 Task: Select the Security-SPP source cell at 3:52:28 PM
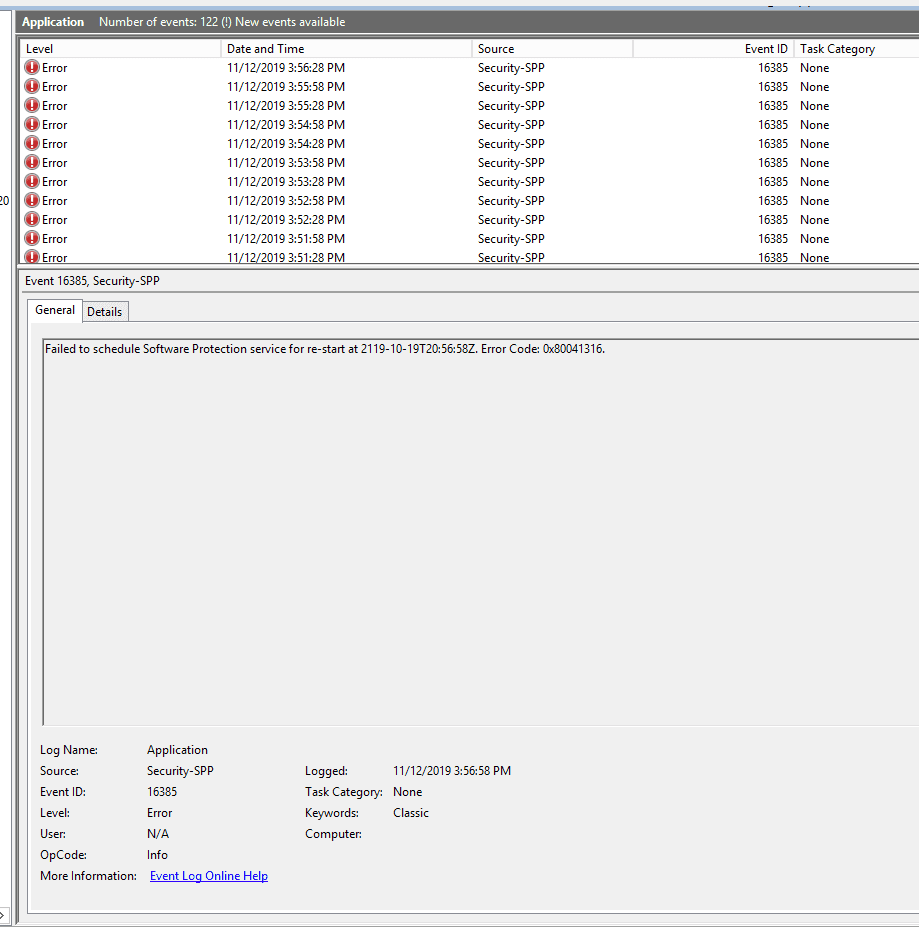tap(511, 220)
